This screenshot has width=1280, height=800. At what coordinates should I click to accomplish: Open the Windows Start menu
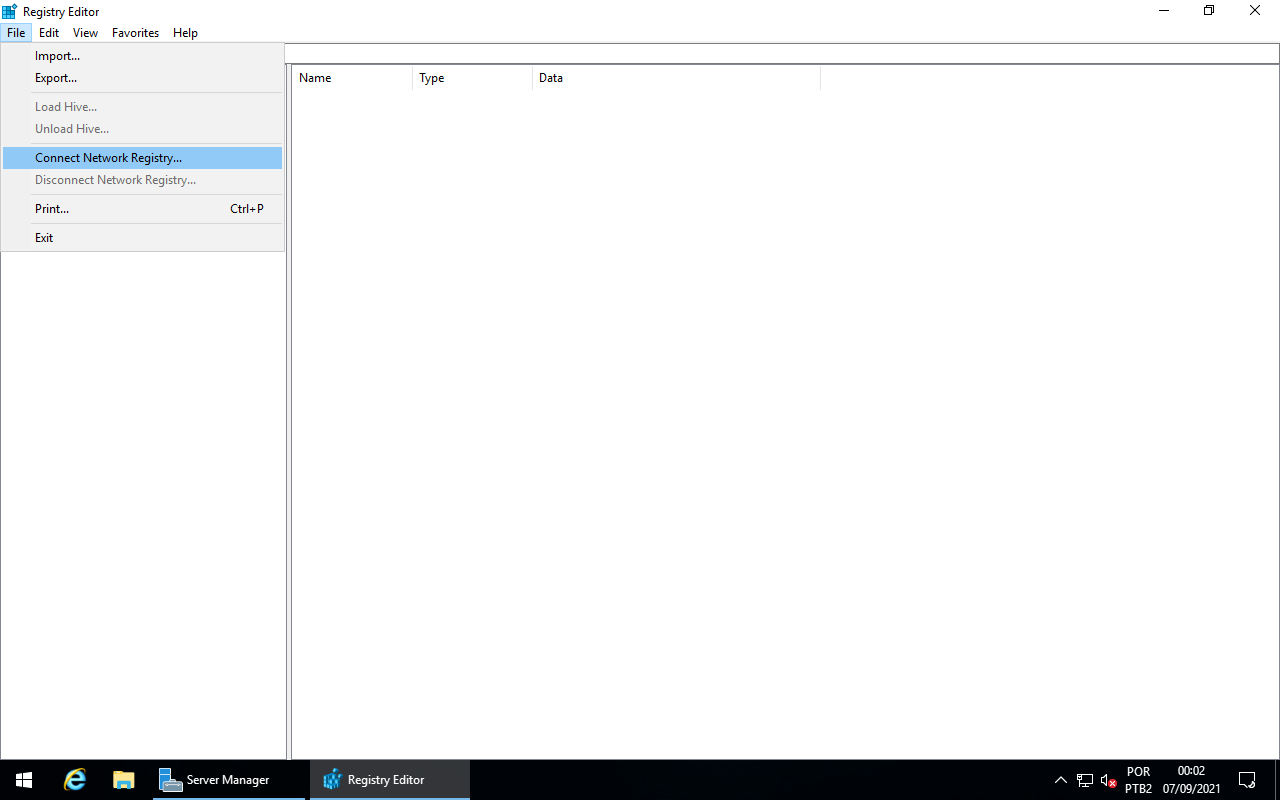coord(23,779)
